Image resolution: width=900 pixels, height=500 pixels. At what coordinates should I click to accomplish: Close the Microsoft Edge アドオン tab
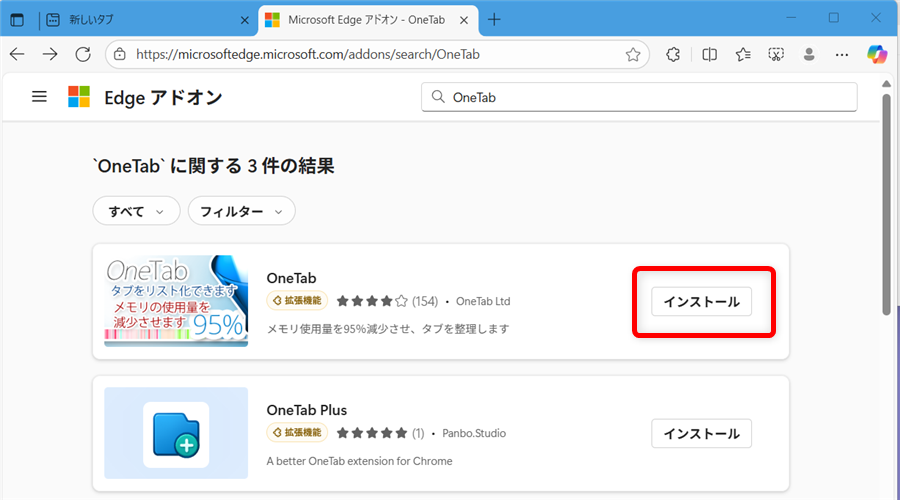coord(464,20)
